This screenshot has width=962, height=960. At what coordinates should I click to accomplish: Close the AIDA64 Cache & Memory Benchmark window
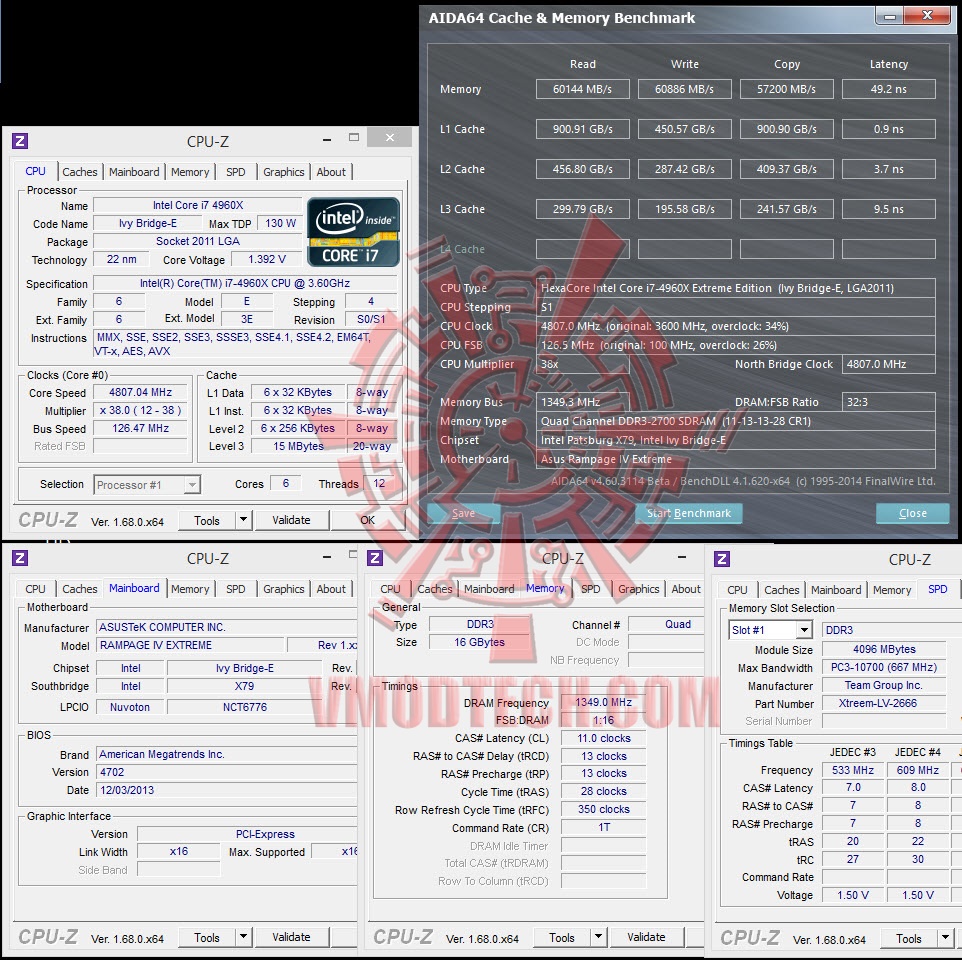click(x=928, y=16)
